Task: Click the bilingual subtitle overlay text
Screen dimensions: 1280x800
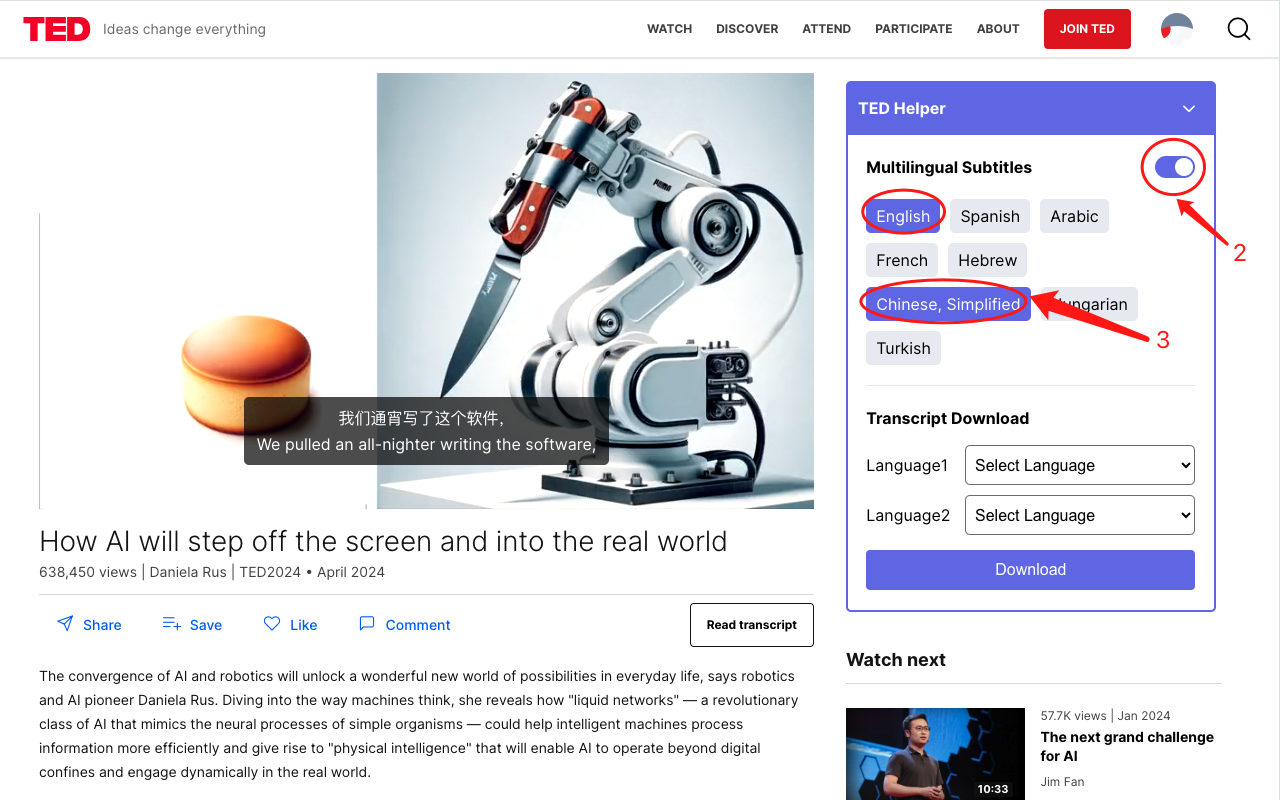Action: [x=426, y=431]
